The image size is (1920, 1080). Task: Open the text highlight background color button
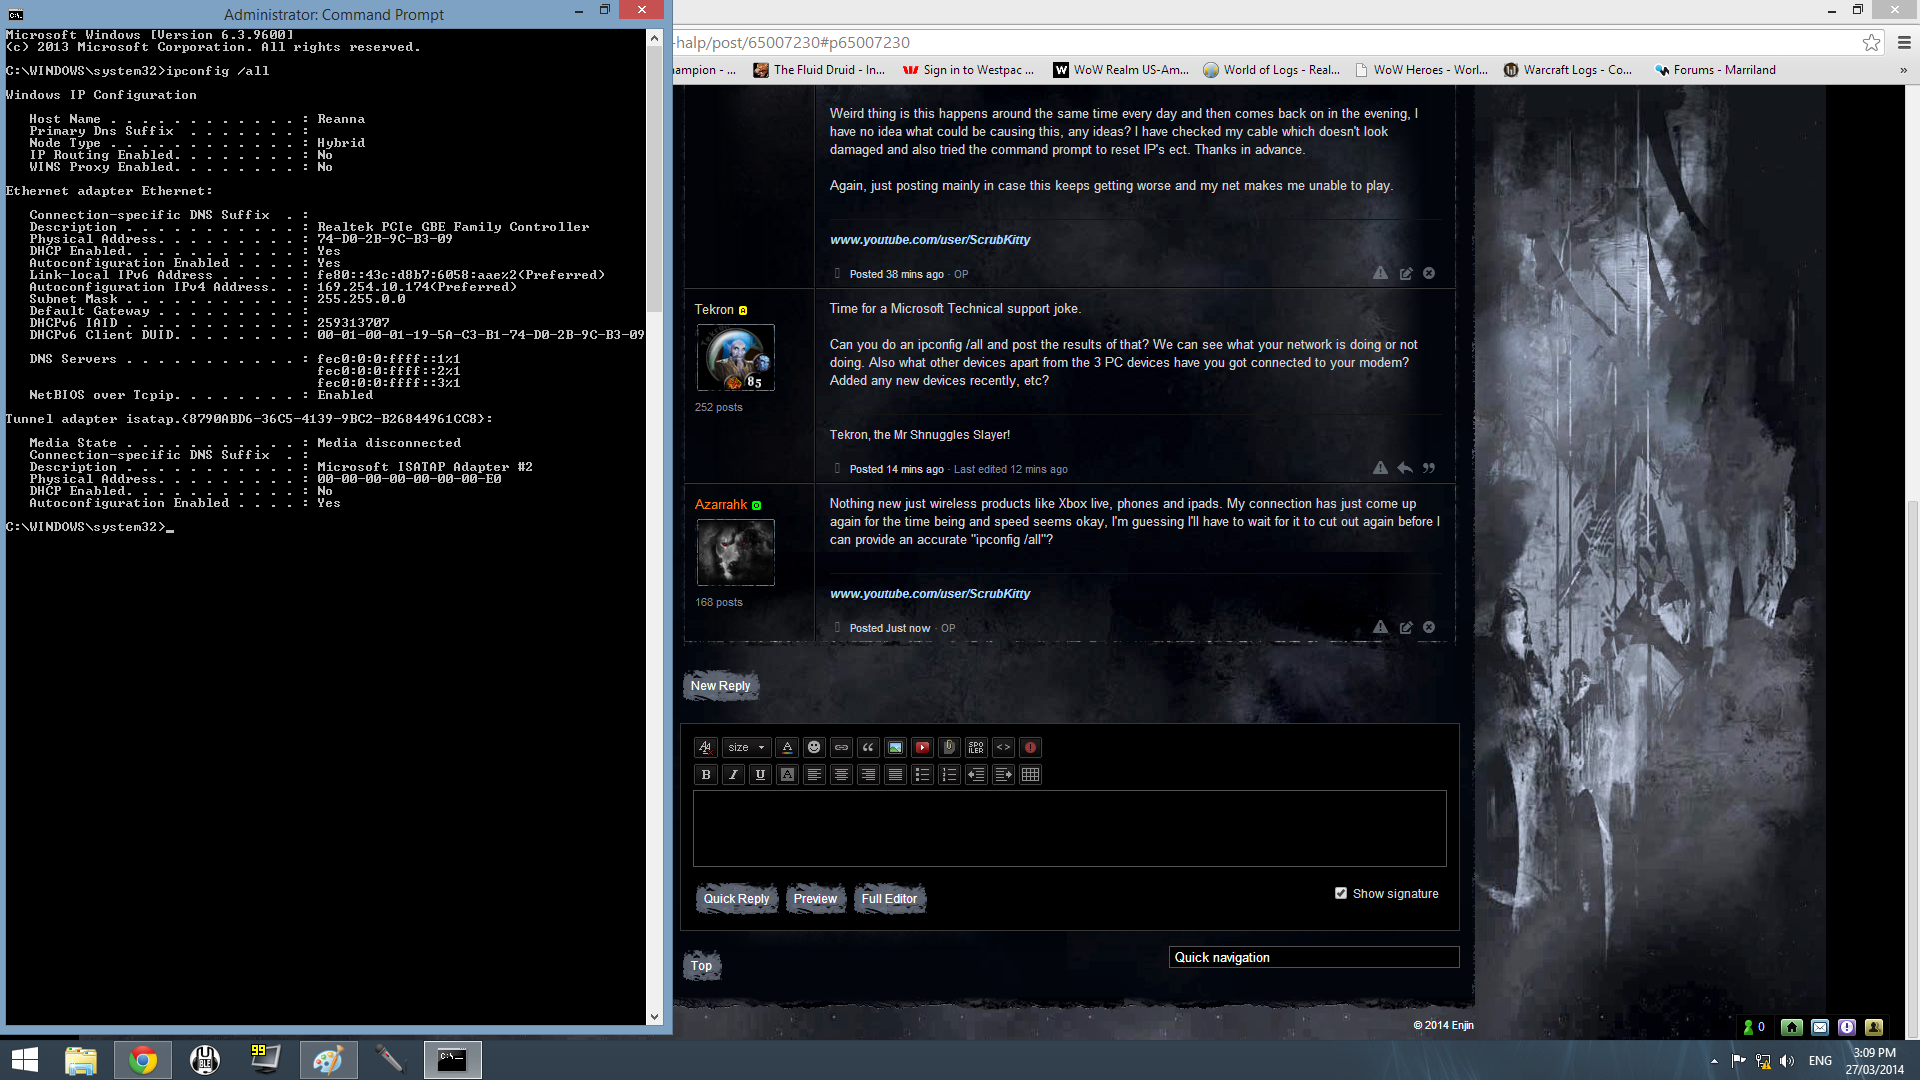(x=787, y=774)
